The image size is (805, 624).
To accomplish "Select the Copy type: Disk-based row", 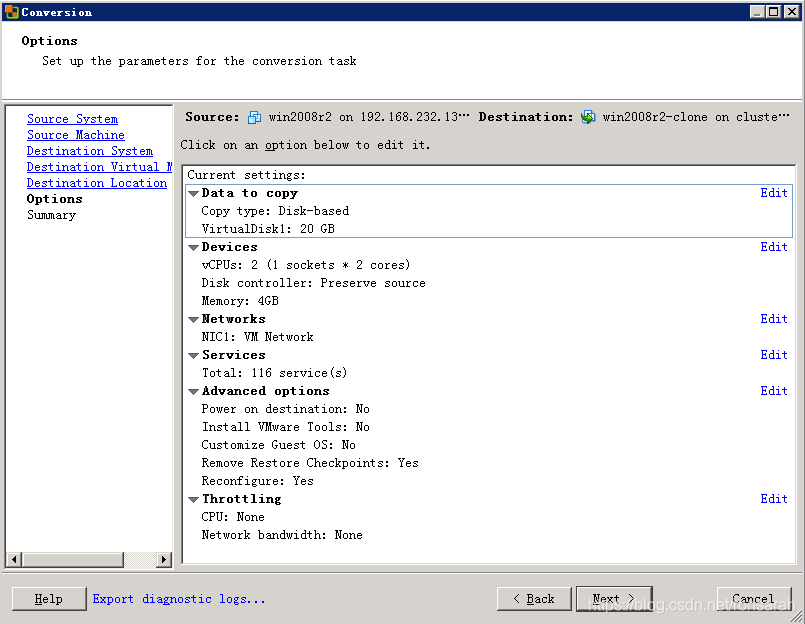I will coord(275,211).
